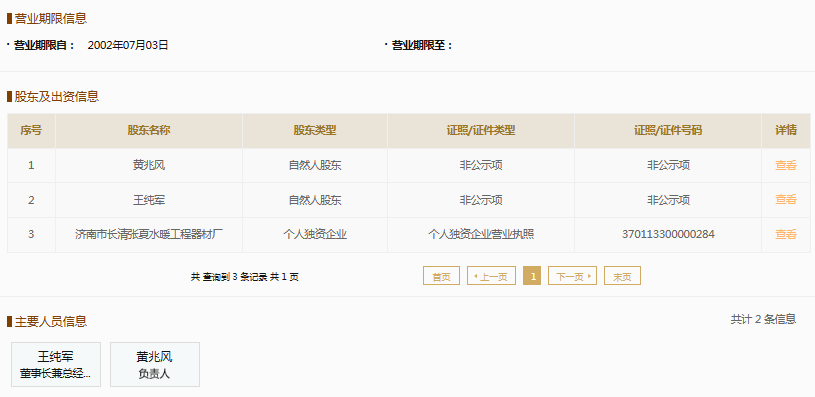This screenshot has height=397, width=815.
Task: Click the 详情 column header
Action: click(786, 130)
